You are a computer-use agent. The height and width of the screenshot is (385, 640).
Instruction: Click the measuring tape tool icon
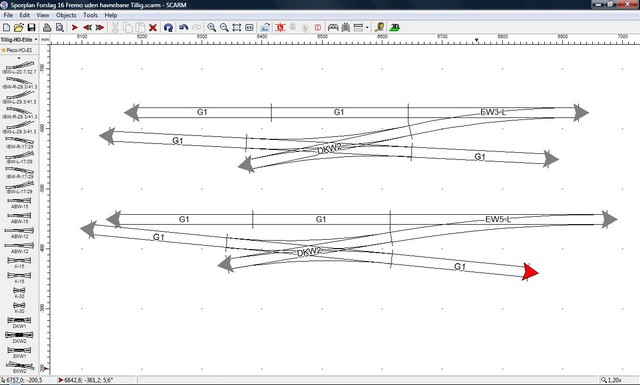coord(380,27)
